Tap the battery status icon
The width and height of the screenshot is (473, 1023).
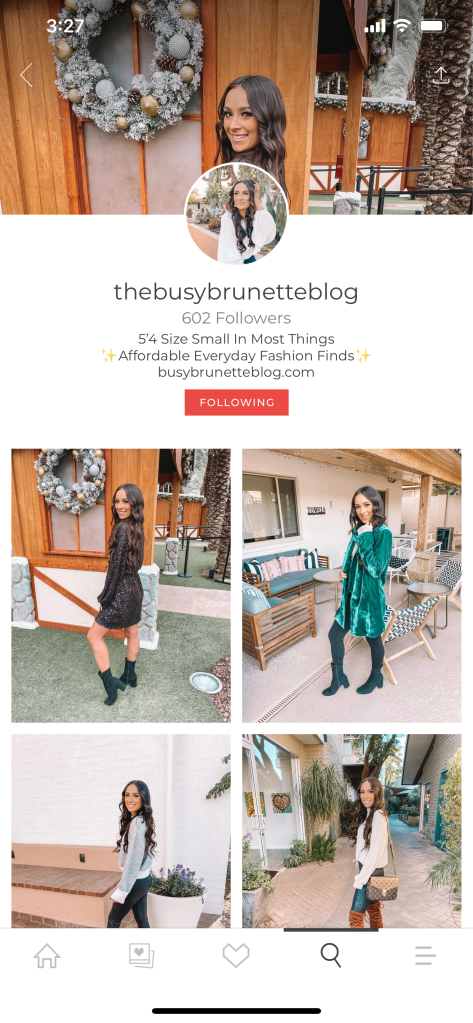pyautogui.click(x=433, y=26)
